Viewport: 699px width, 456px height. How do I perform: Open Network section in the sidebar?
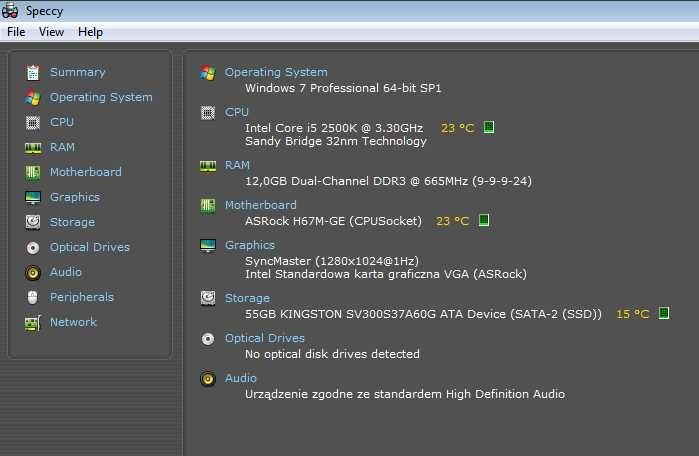pos(73,322)
